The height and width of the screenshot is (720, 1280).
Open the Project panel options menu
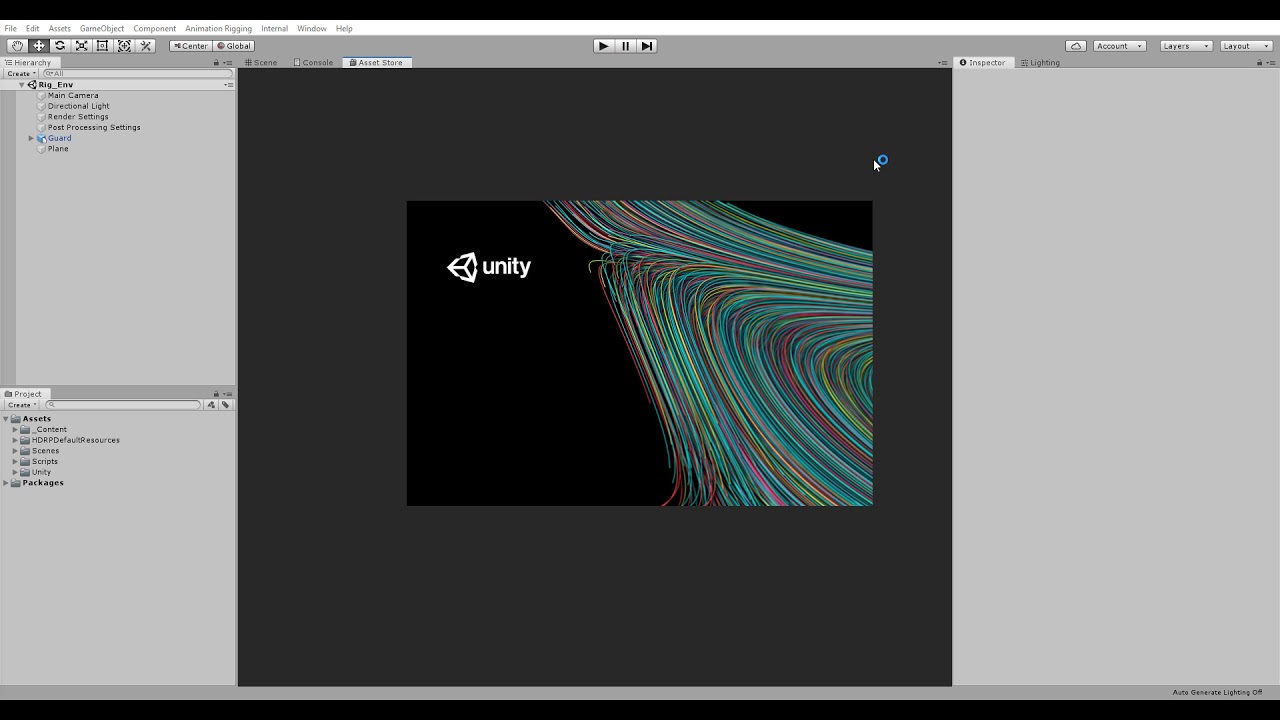pos(228,394)
